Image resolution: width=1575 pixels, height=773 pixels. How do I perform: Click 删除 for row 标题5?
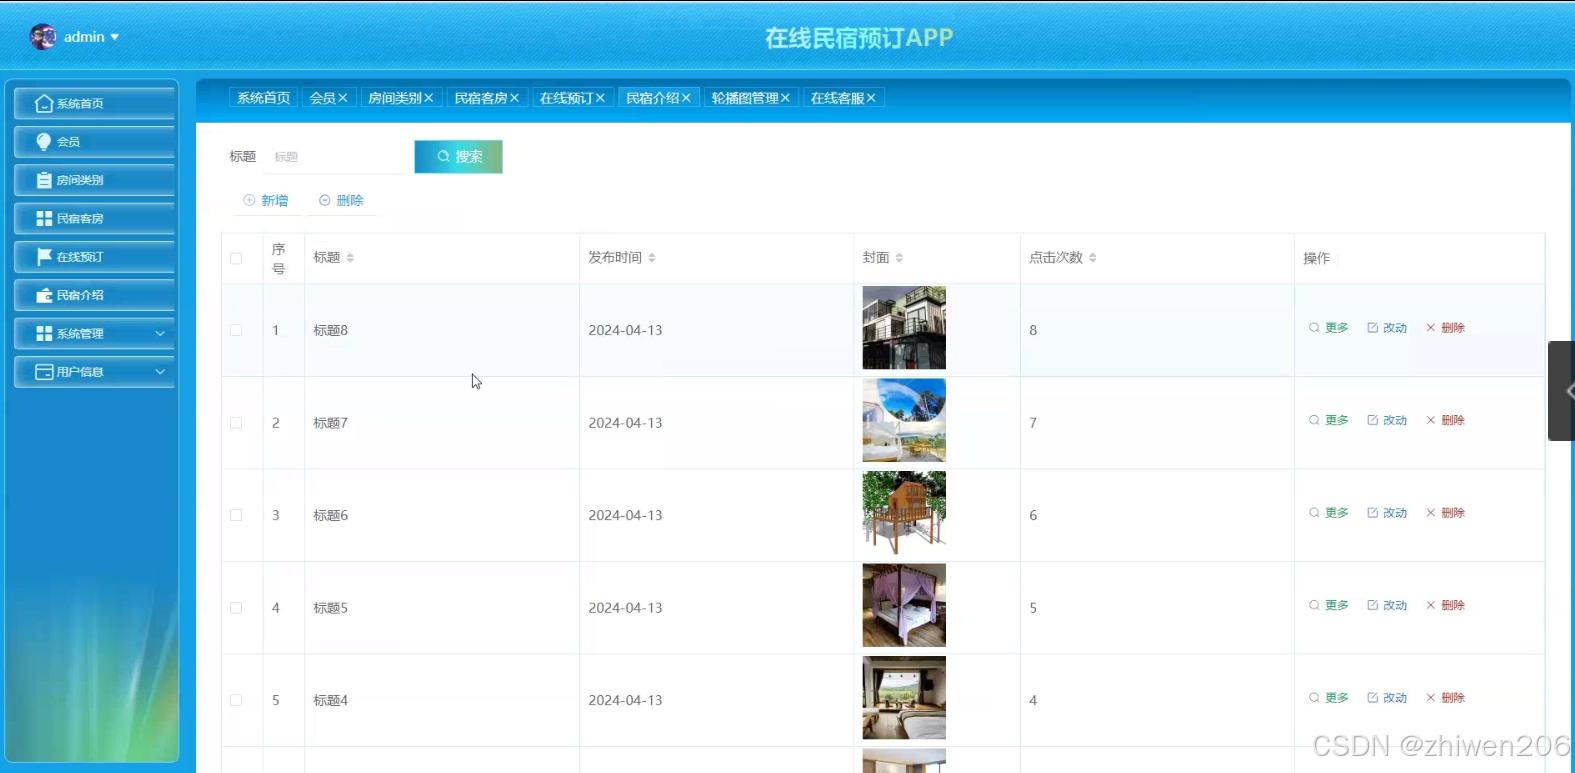1445,605
